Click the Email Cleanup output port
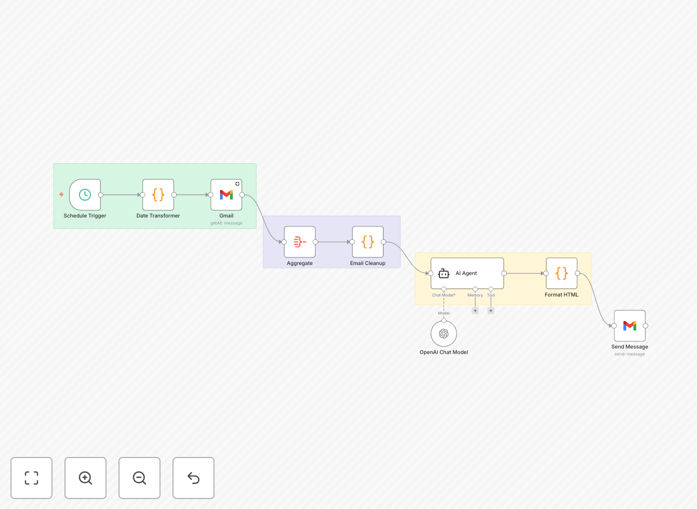 click(384, 242)
